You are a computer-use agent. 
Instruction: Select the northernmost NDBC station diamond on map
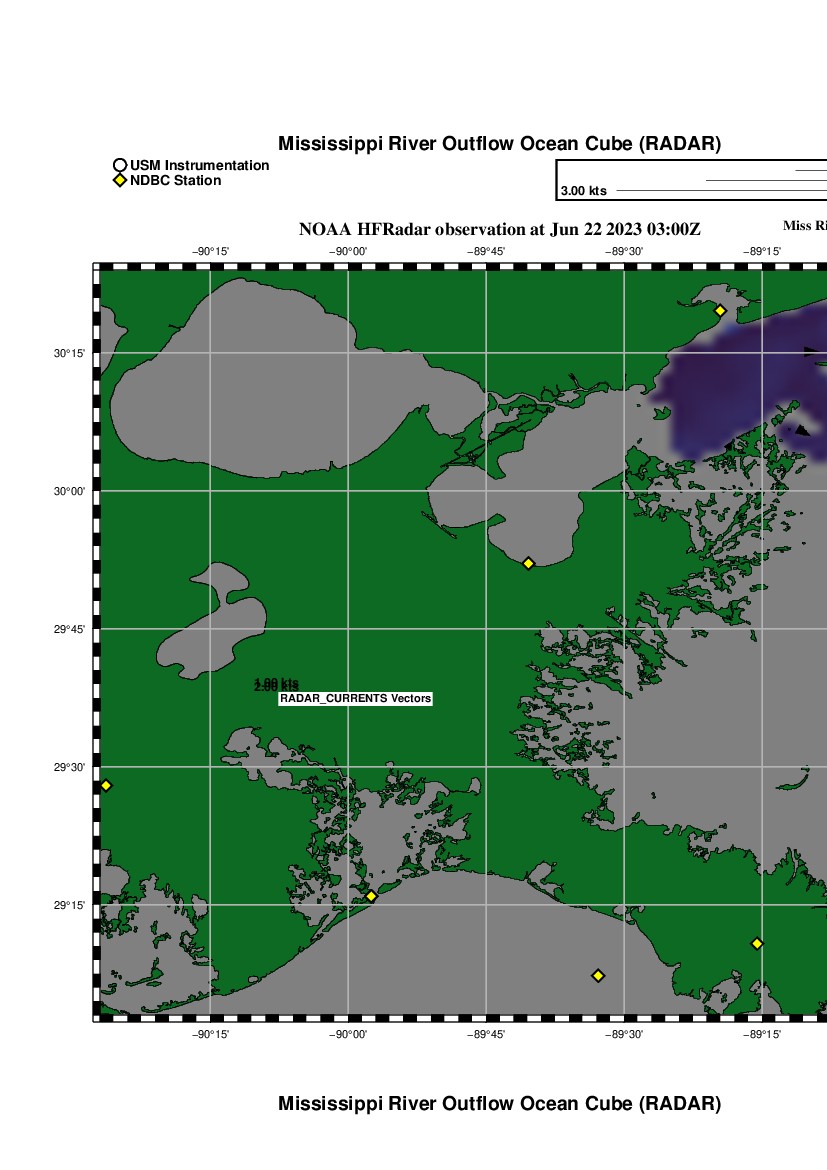pos(719,310)
